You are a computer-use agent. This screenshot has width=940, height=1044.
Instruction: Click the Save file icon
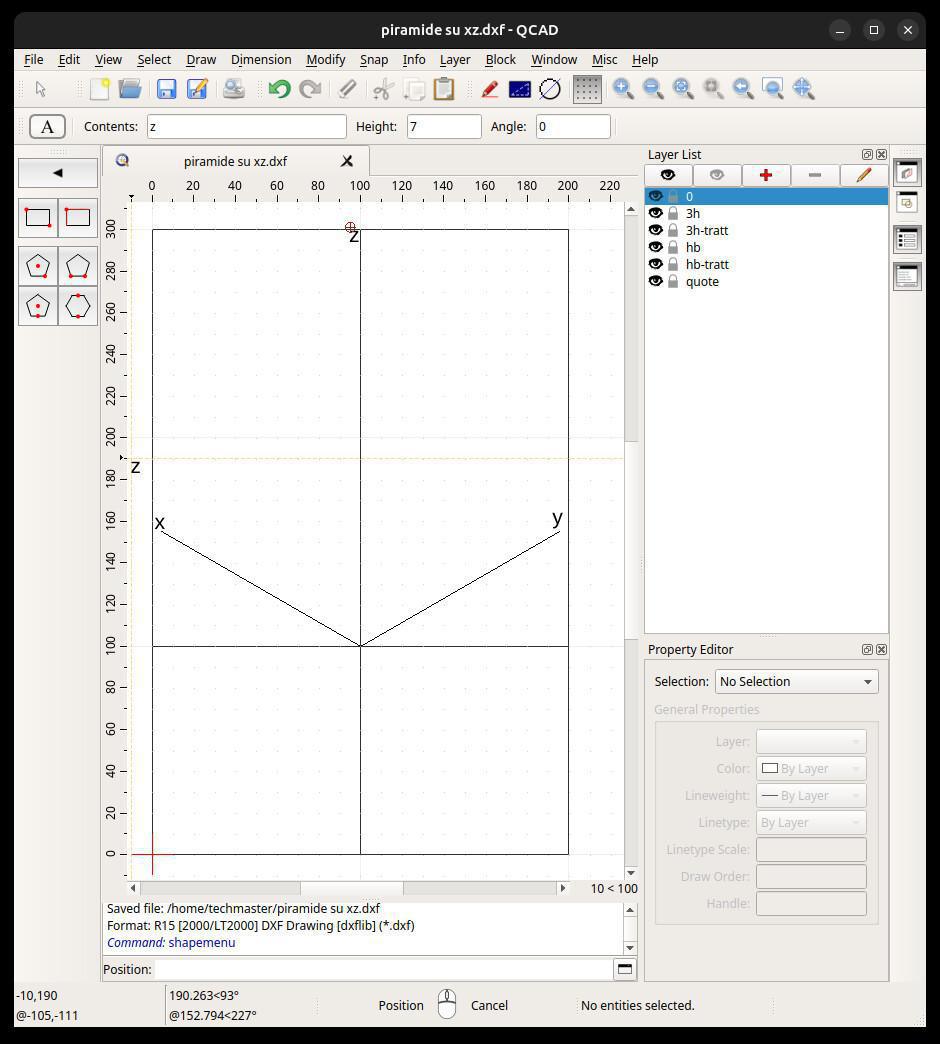pyautogui.click(x=166, y=89)
